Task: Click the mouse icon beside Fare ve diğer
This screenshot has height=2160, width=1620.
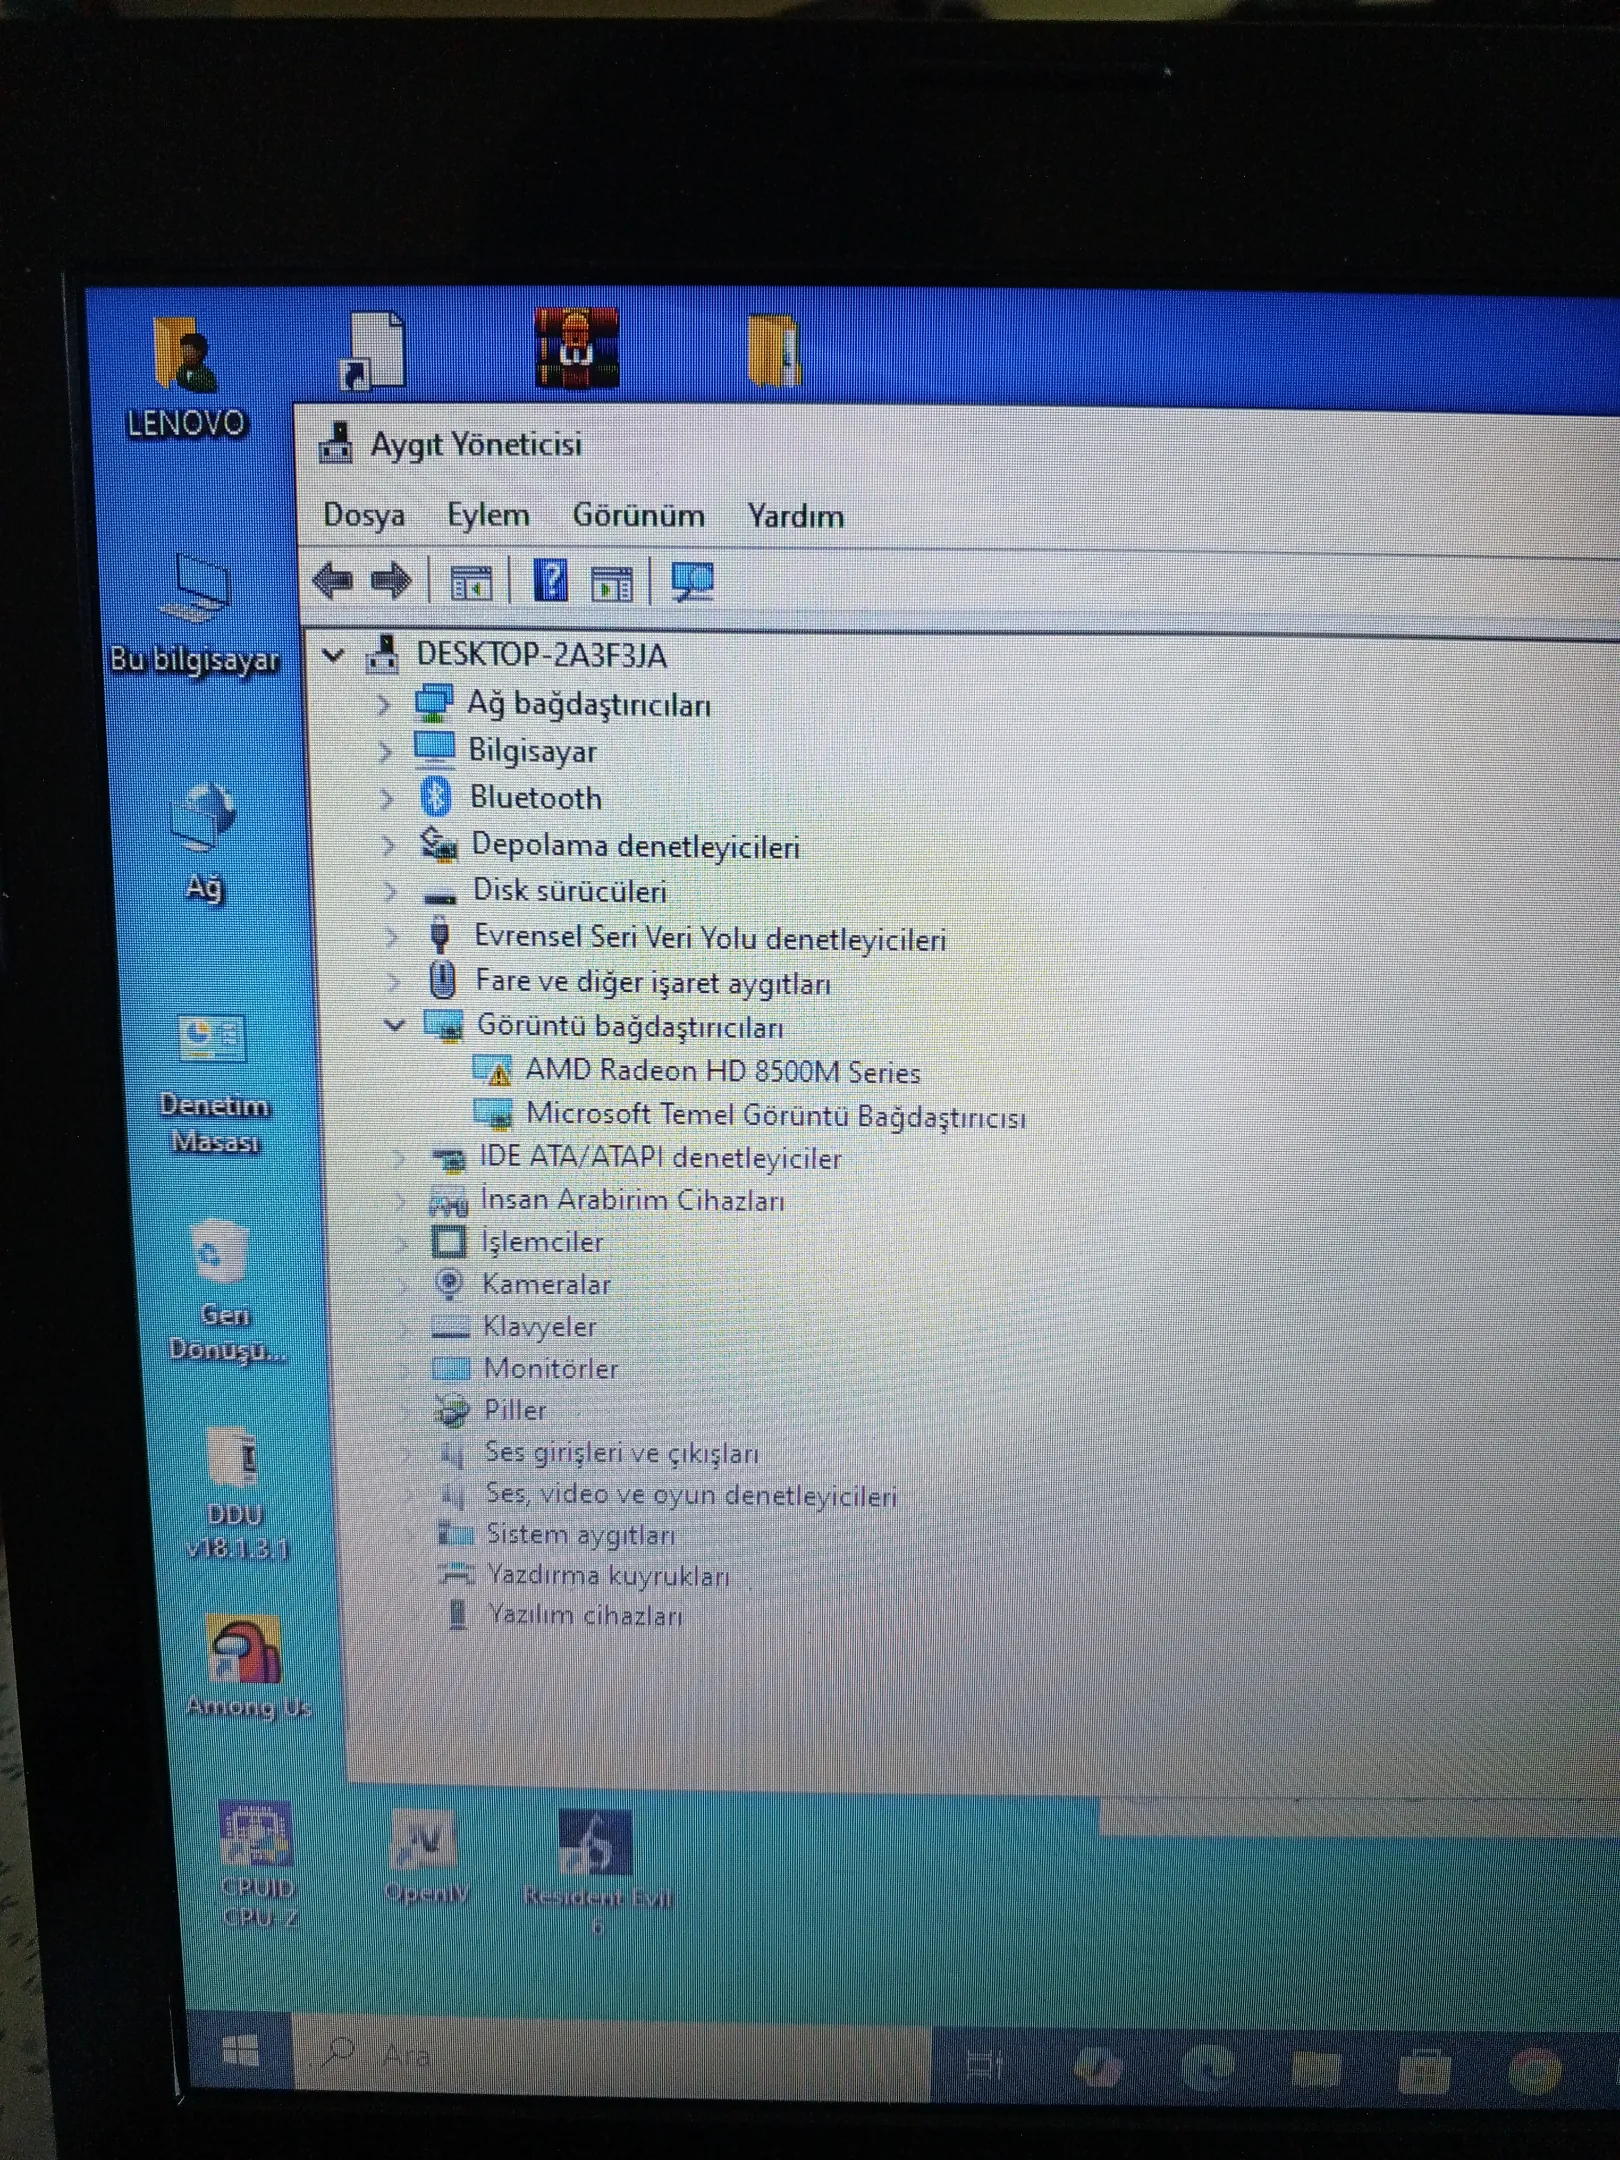Action: (442, 980)
